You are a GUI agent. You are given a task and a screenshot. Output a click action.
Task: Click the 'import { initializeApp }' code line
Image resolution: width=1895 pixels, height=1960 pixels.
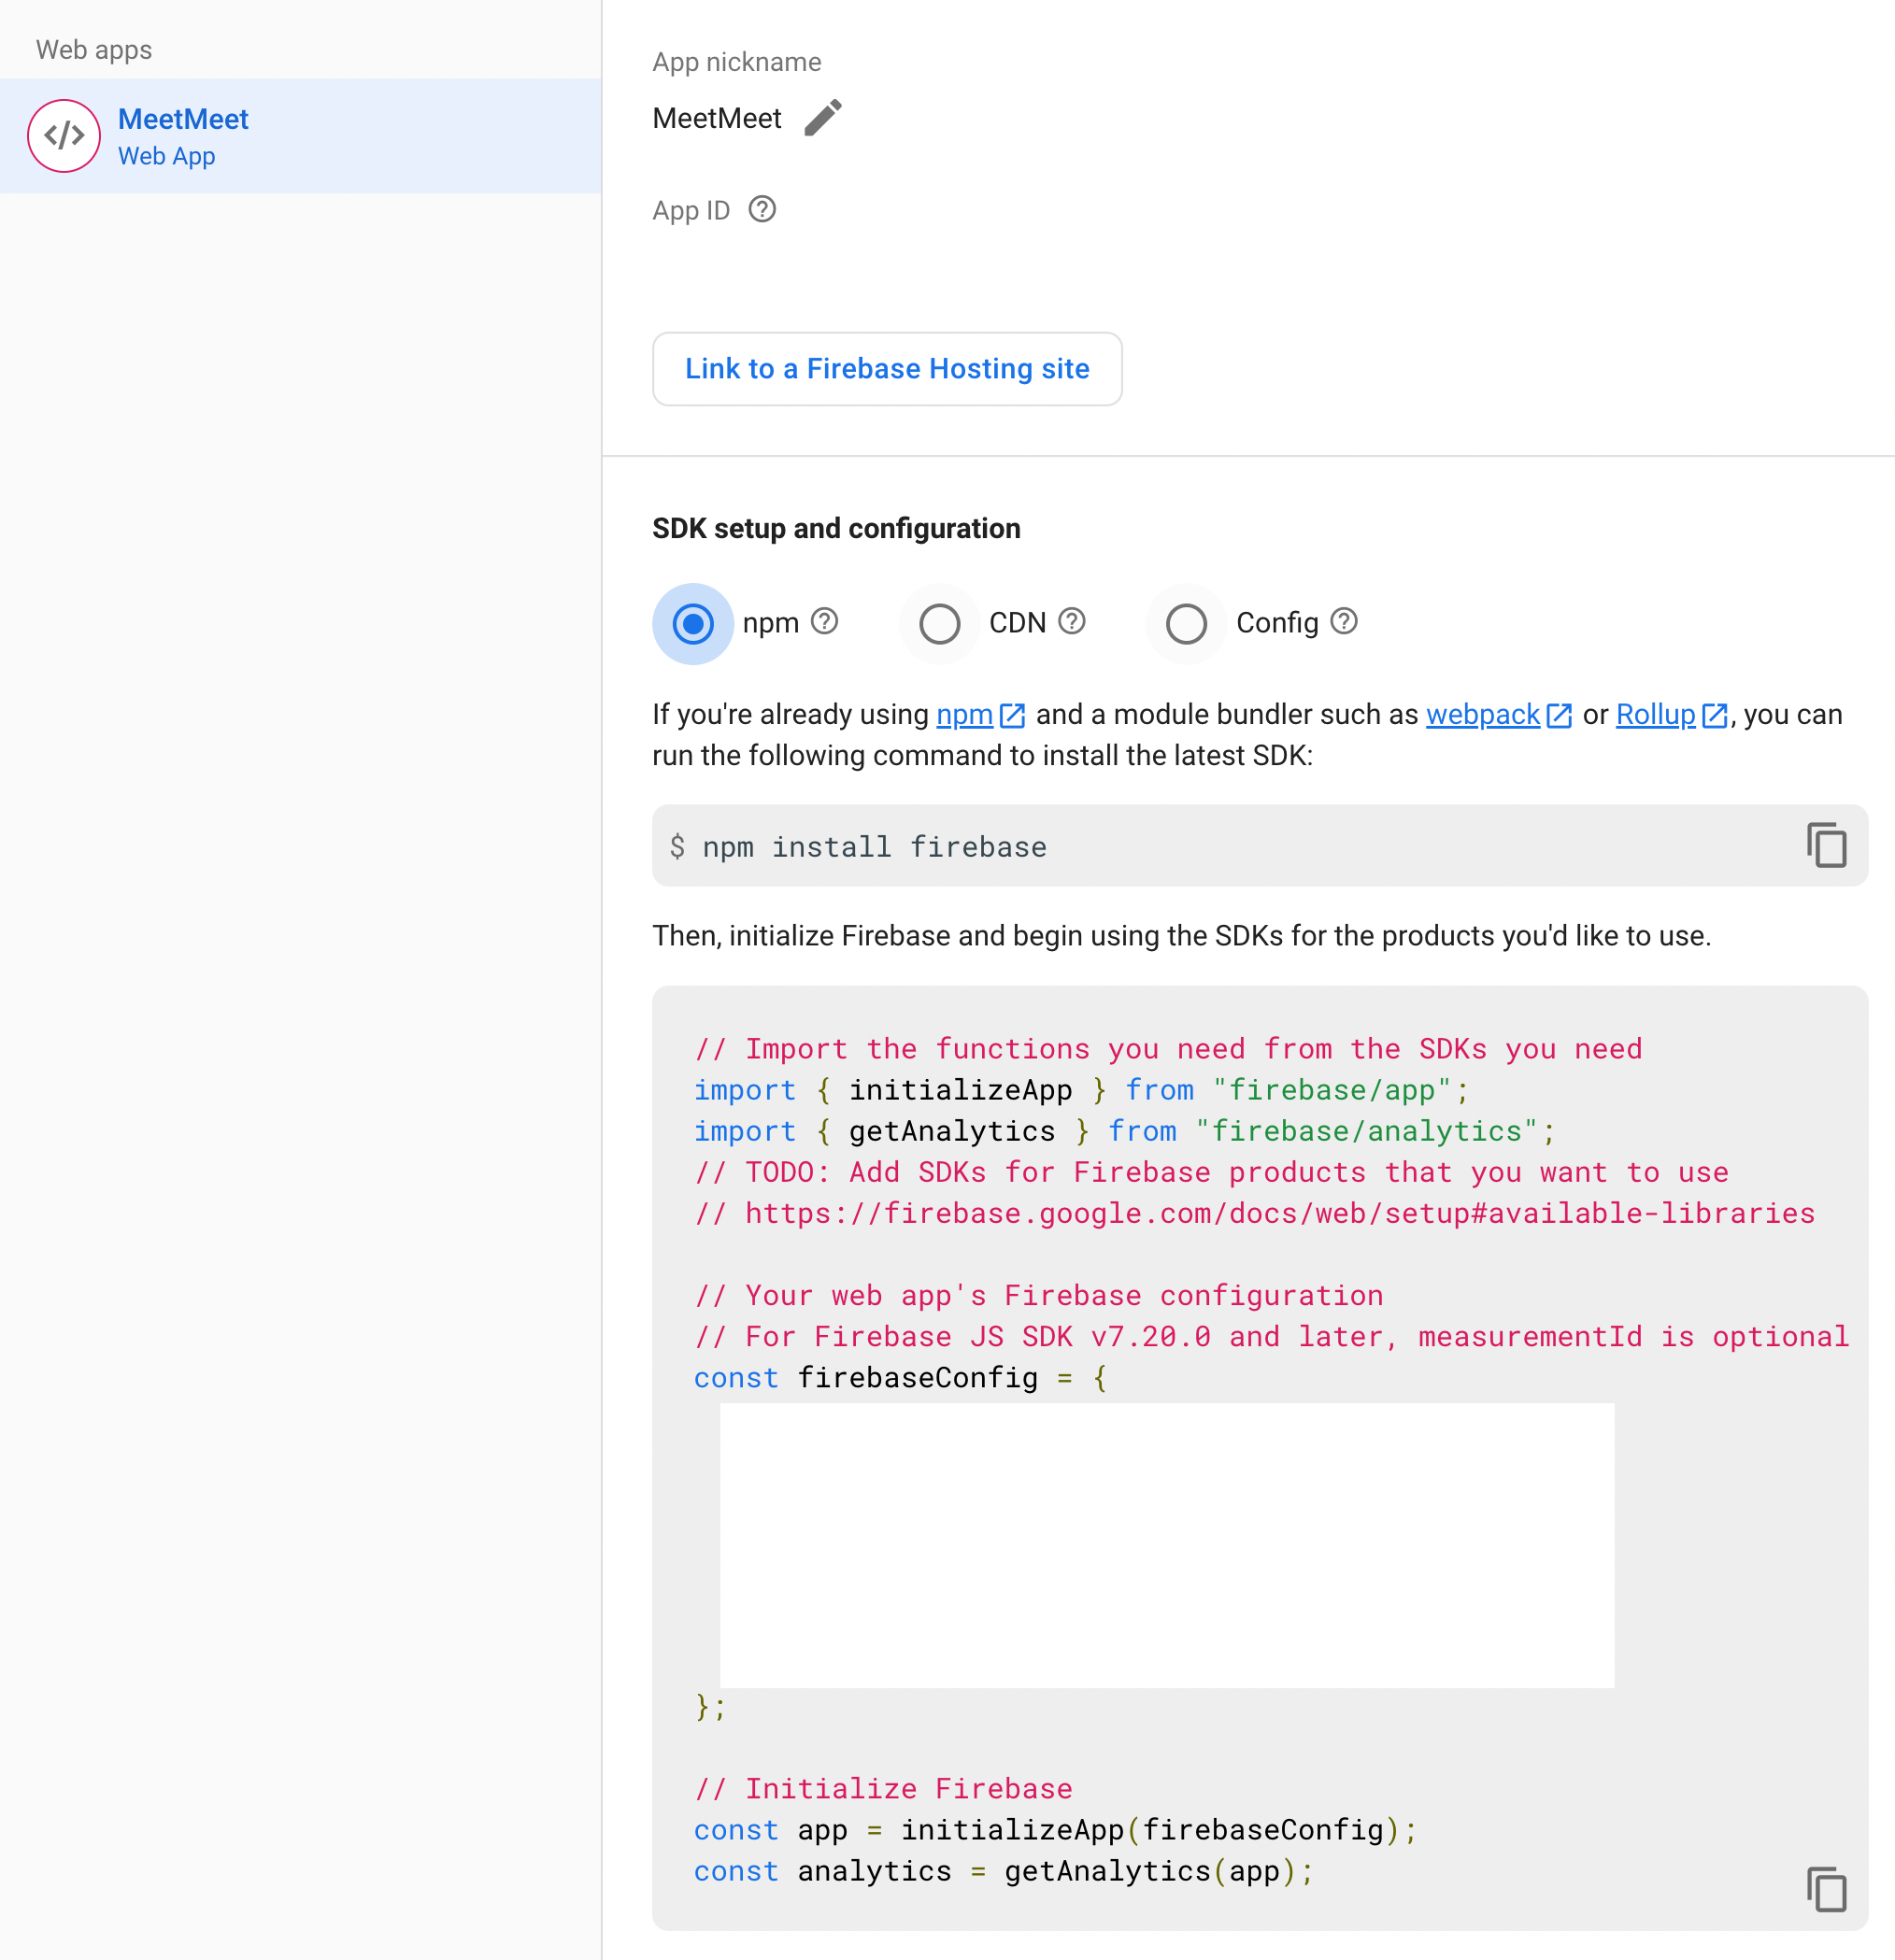click(x=1082, y=1090)
